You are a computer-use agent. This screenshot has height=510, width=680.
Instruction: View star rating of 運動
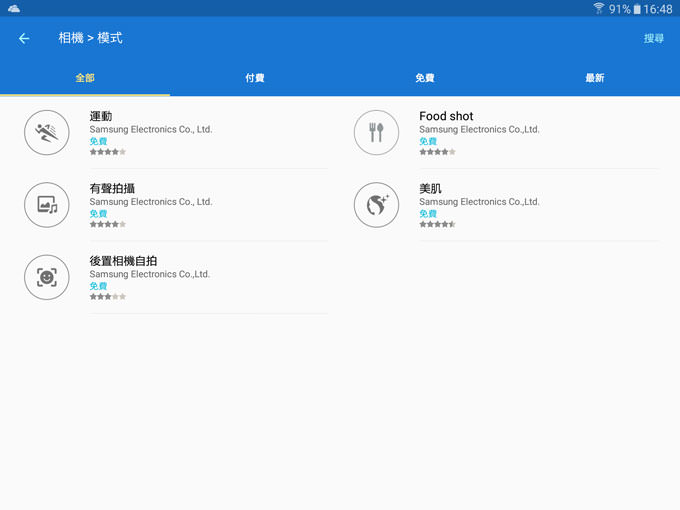click(x=108, y=152)
